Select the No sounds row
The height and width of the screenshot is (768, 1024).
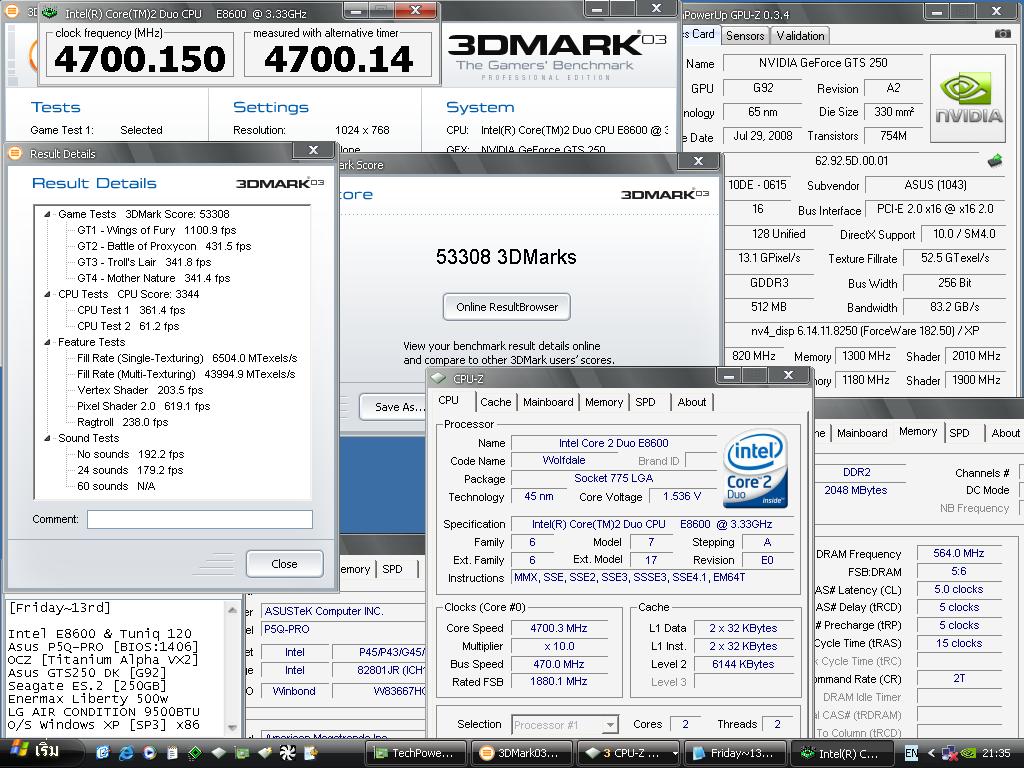coord(131,455)
